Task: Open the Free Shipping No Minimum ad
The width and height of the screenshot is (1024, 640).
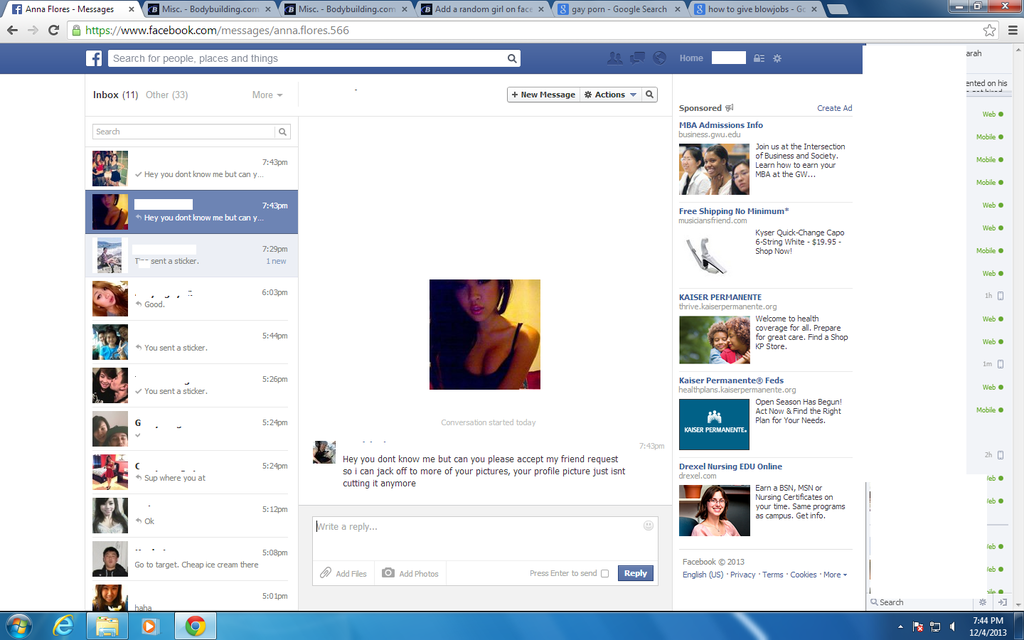Action: pos(734,211)
